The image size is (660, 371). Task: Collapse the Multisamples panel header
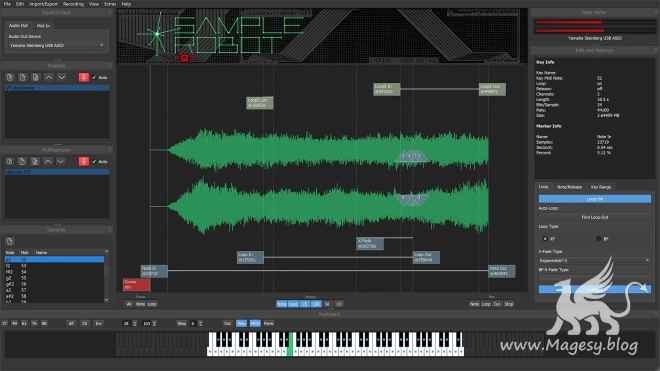click(x=57, y=149)
